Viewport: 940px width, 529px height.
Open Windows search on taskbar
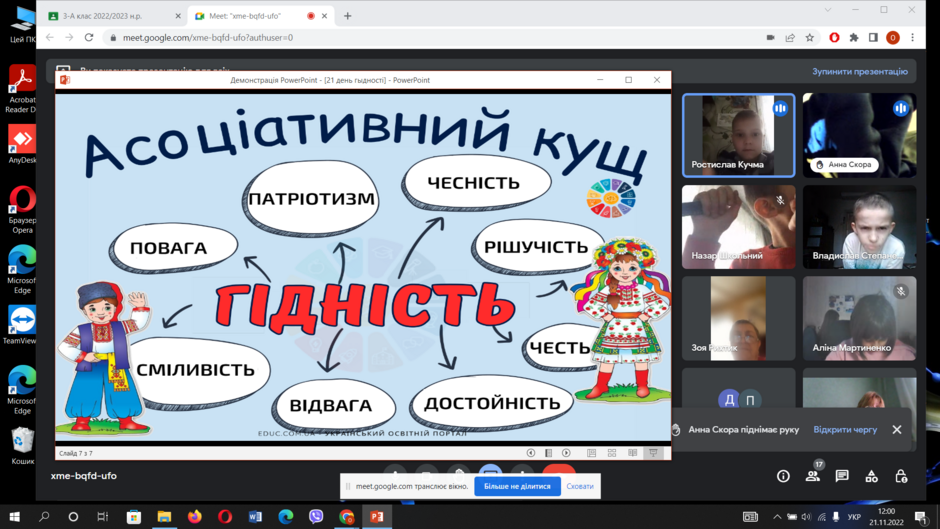(44, 516)
